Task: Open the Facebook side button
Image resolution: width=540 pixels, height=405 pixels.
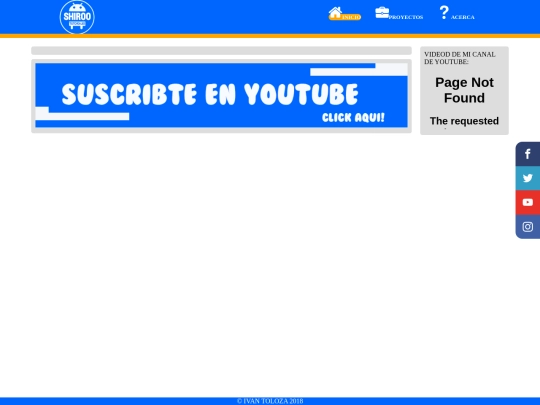Action: 528,154
